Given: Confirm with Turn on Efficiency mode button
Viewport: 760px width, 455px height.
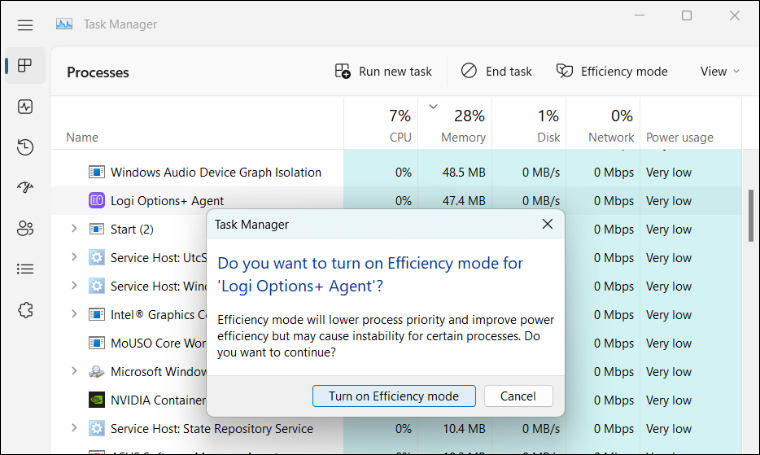Looking at the screenshot, I should pyautogui.click(x=394, y=396).
